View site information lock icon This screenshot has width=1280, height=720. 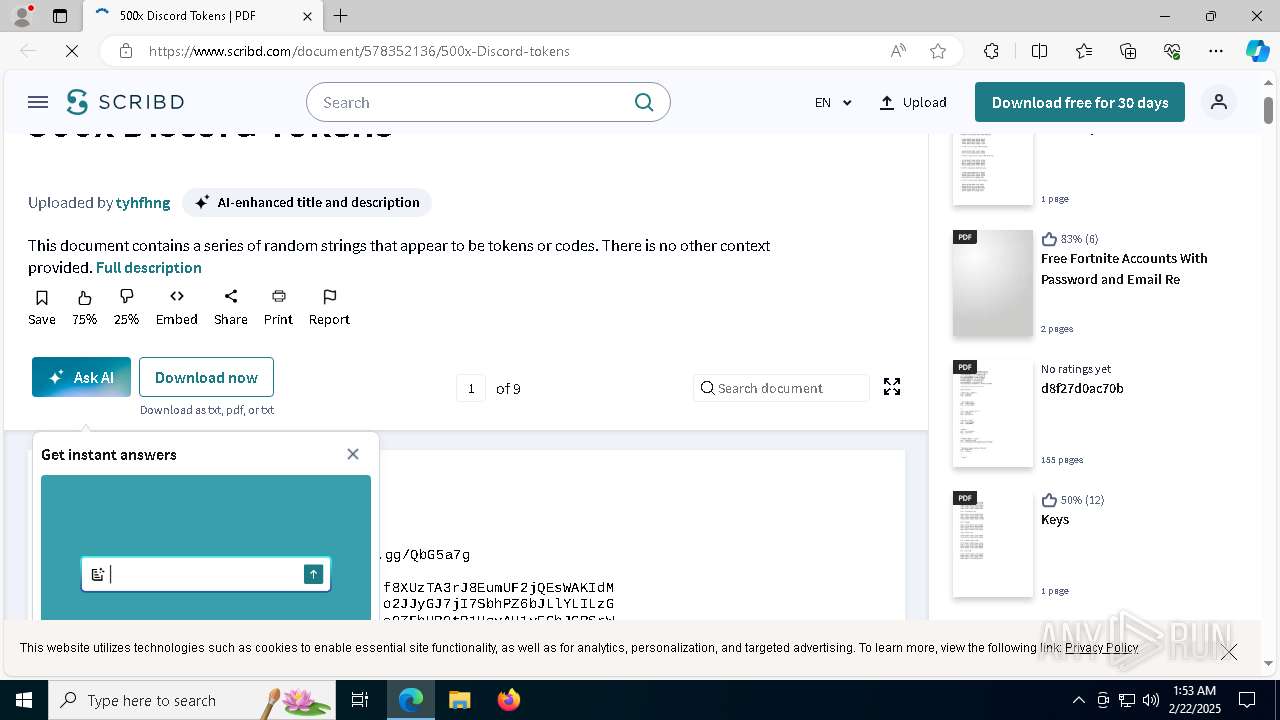[x=125, y=51]
